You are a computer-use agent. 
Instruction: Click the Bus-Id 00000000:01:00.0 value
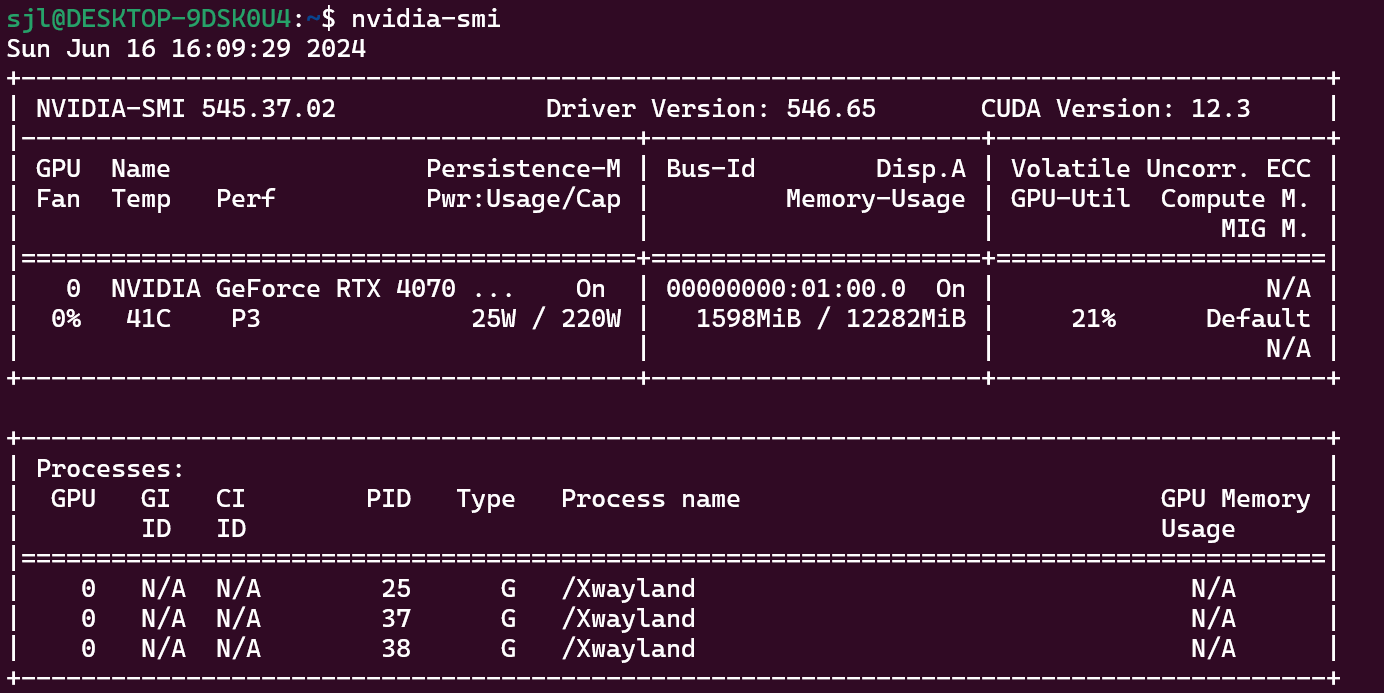(785, 289)
